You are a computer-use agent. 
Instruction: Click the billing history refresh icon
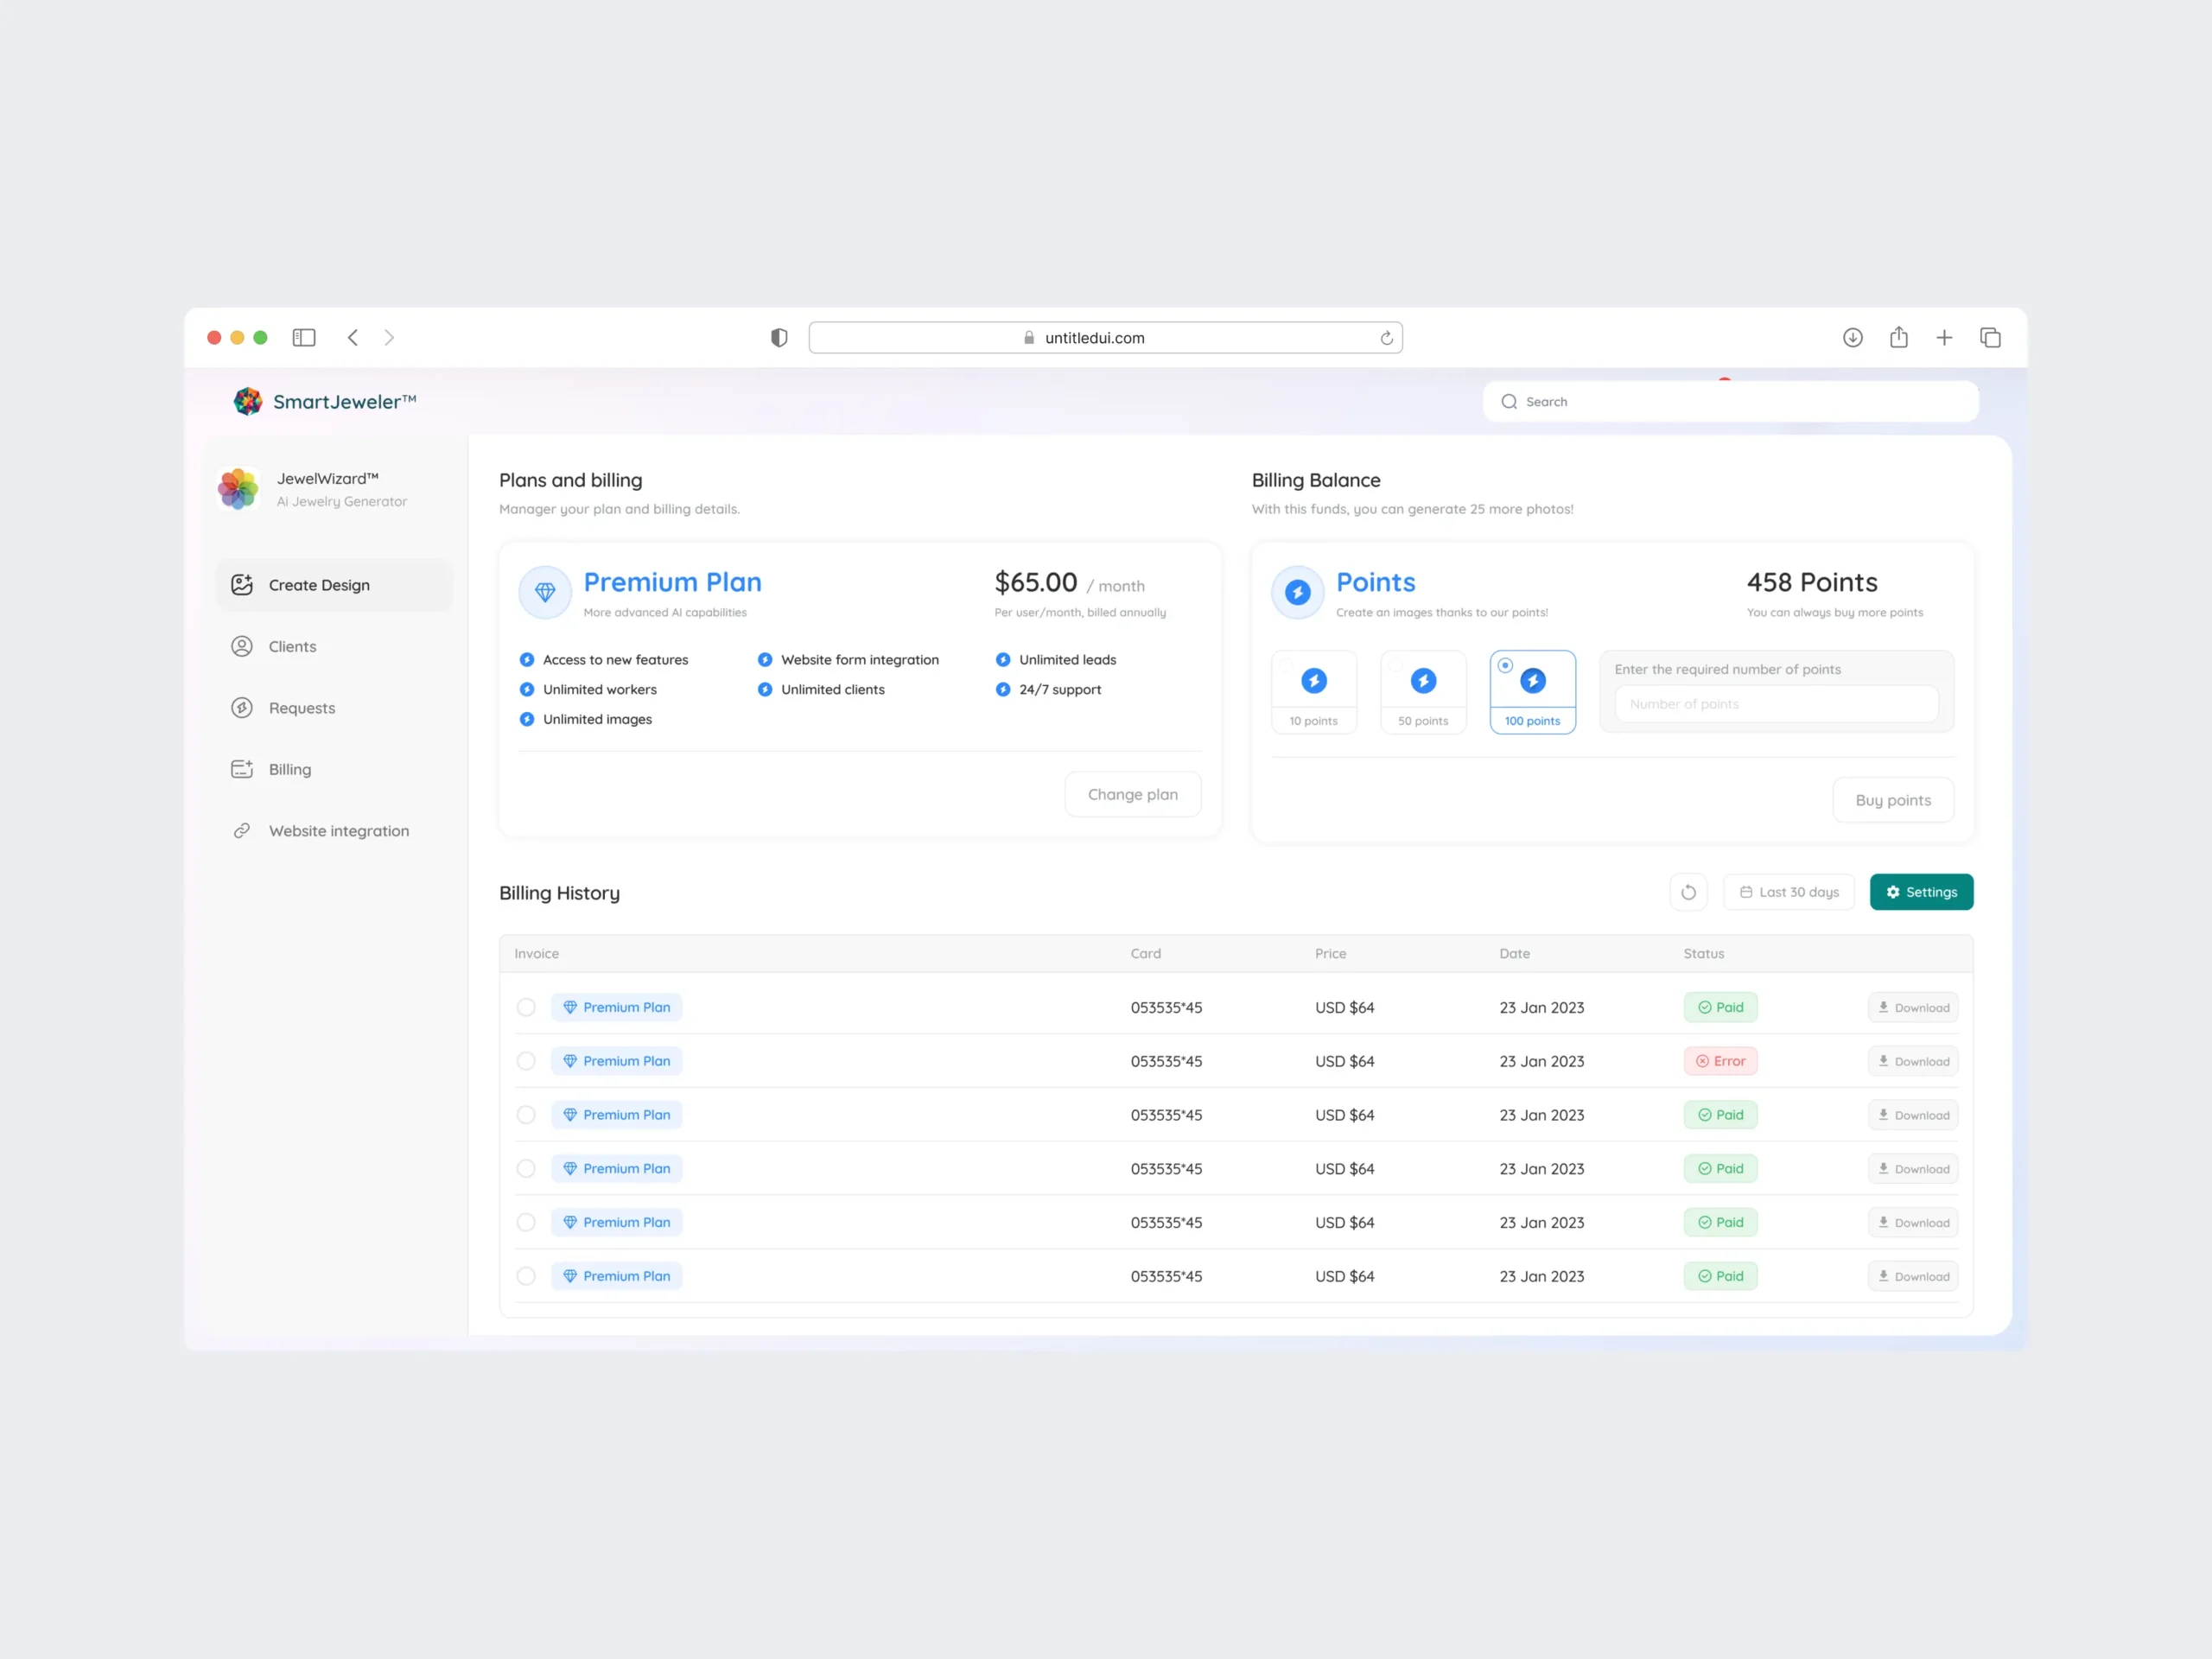(1688, 892)
